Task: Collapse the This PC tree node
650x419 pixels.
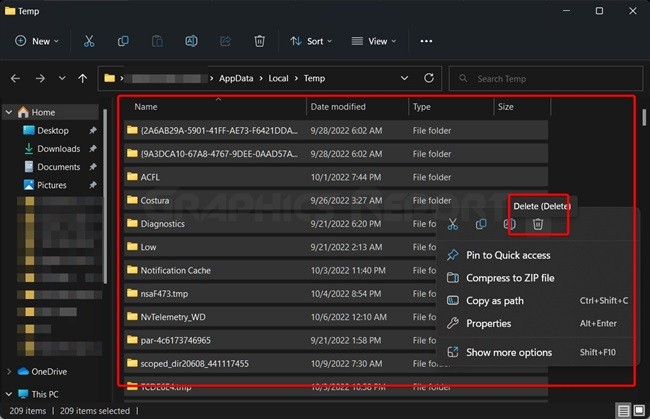Action: (x=9, y=394)
